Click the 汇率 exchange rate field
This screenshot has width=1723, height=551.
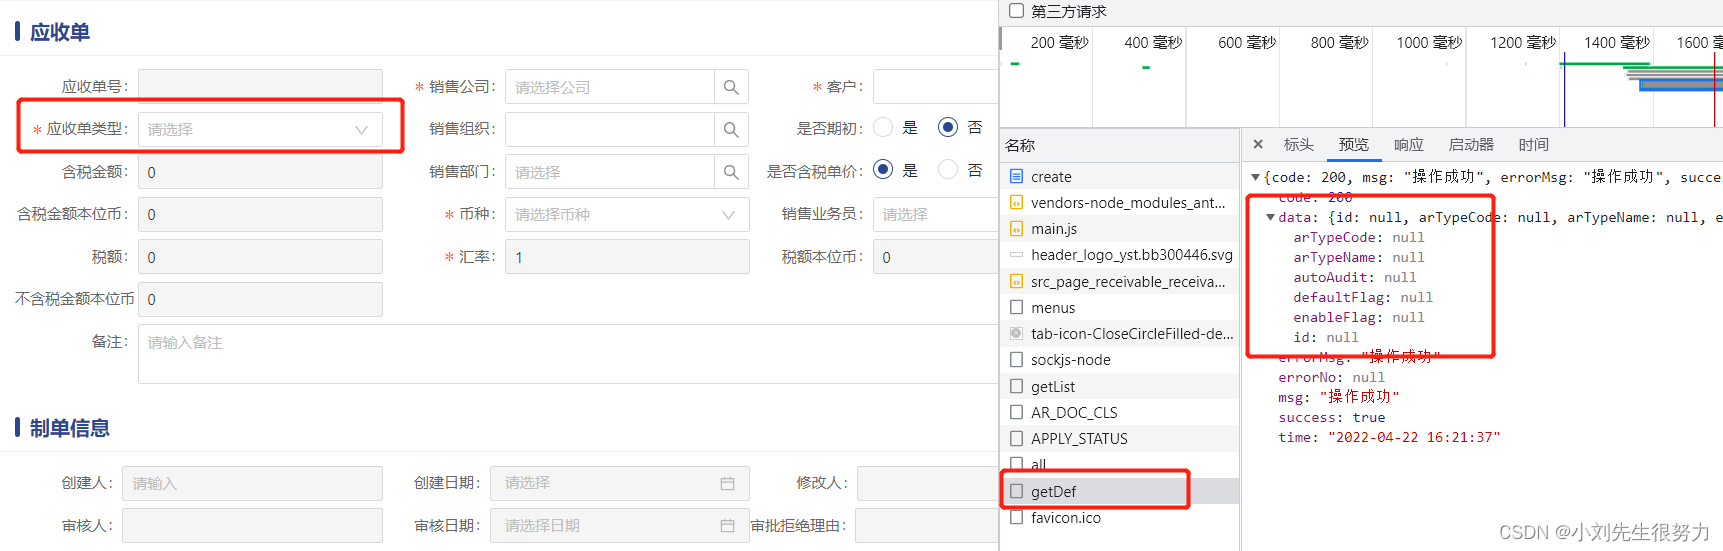click(627, 257)
